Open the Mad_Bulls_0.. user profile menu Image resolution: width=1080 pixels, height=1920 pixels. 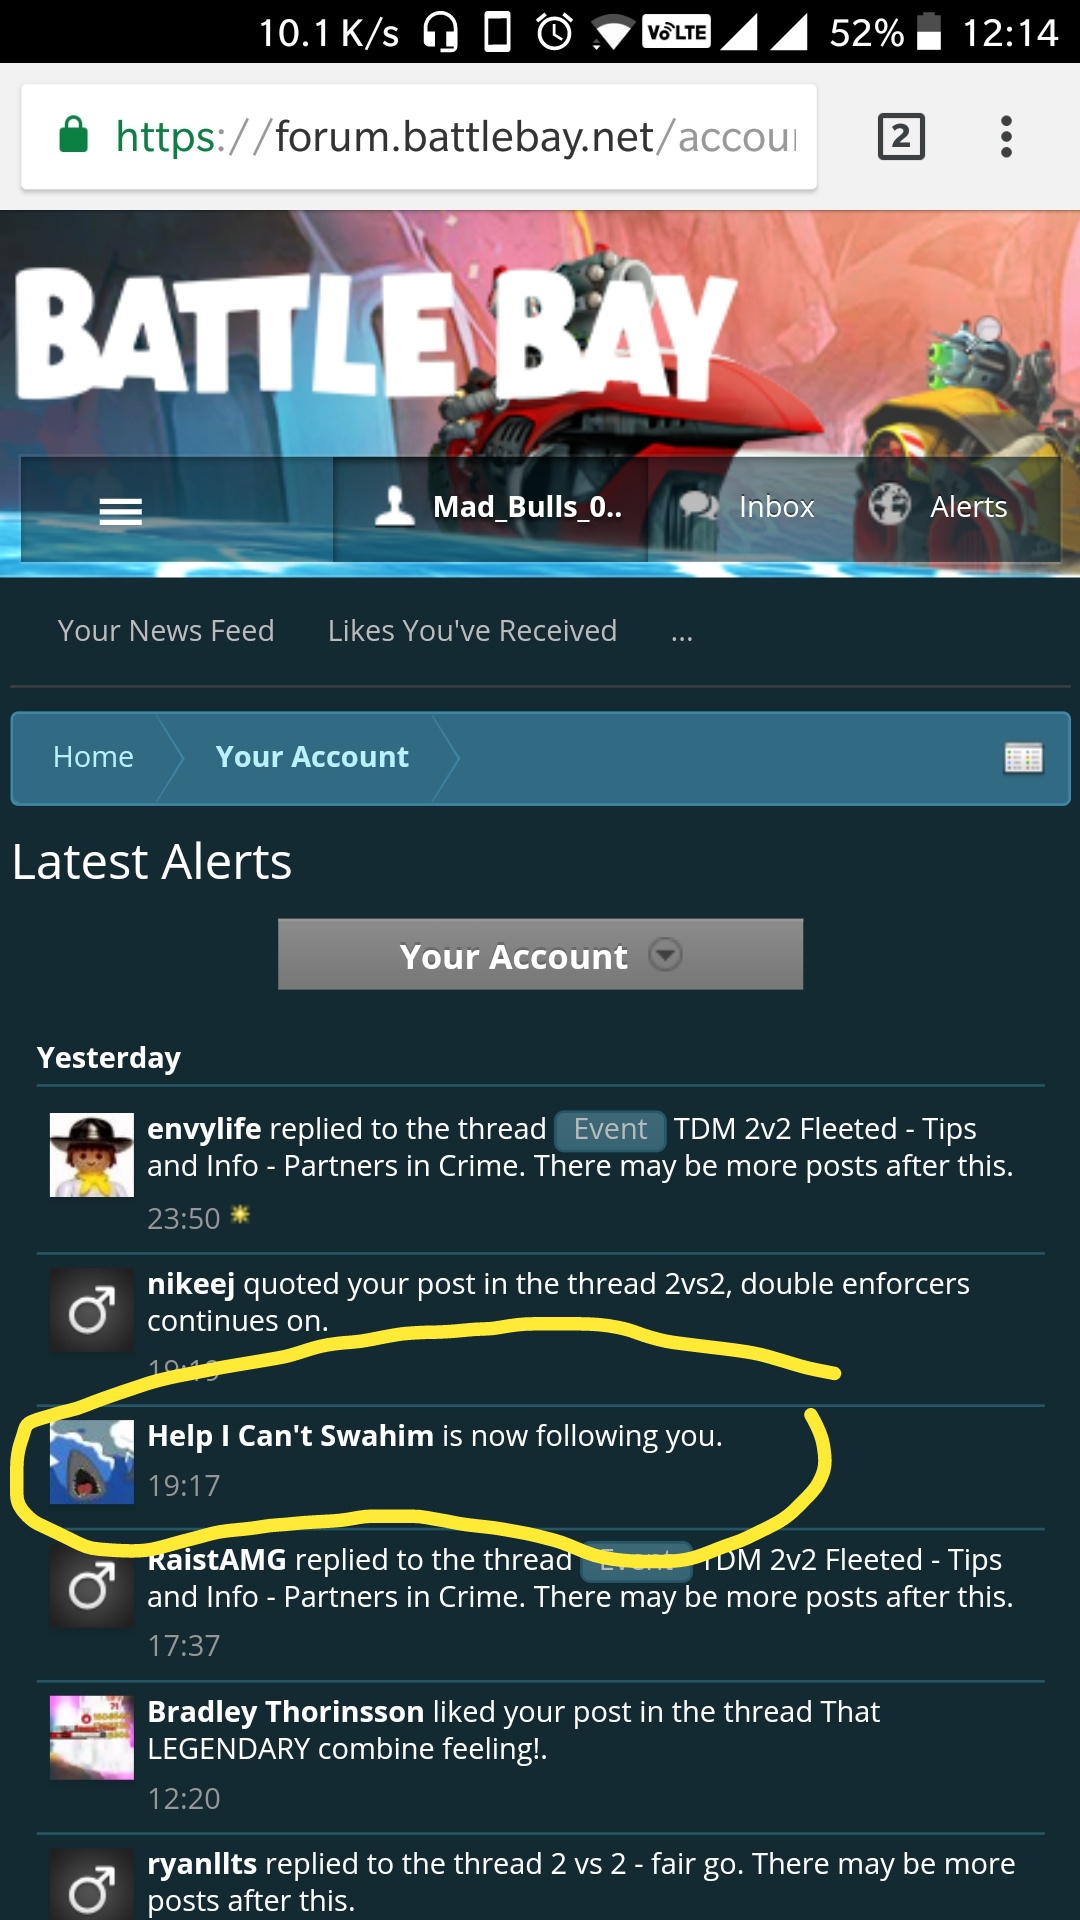click(x=497, y=507)
